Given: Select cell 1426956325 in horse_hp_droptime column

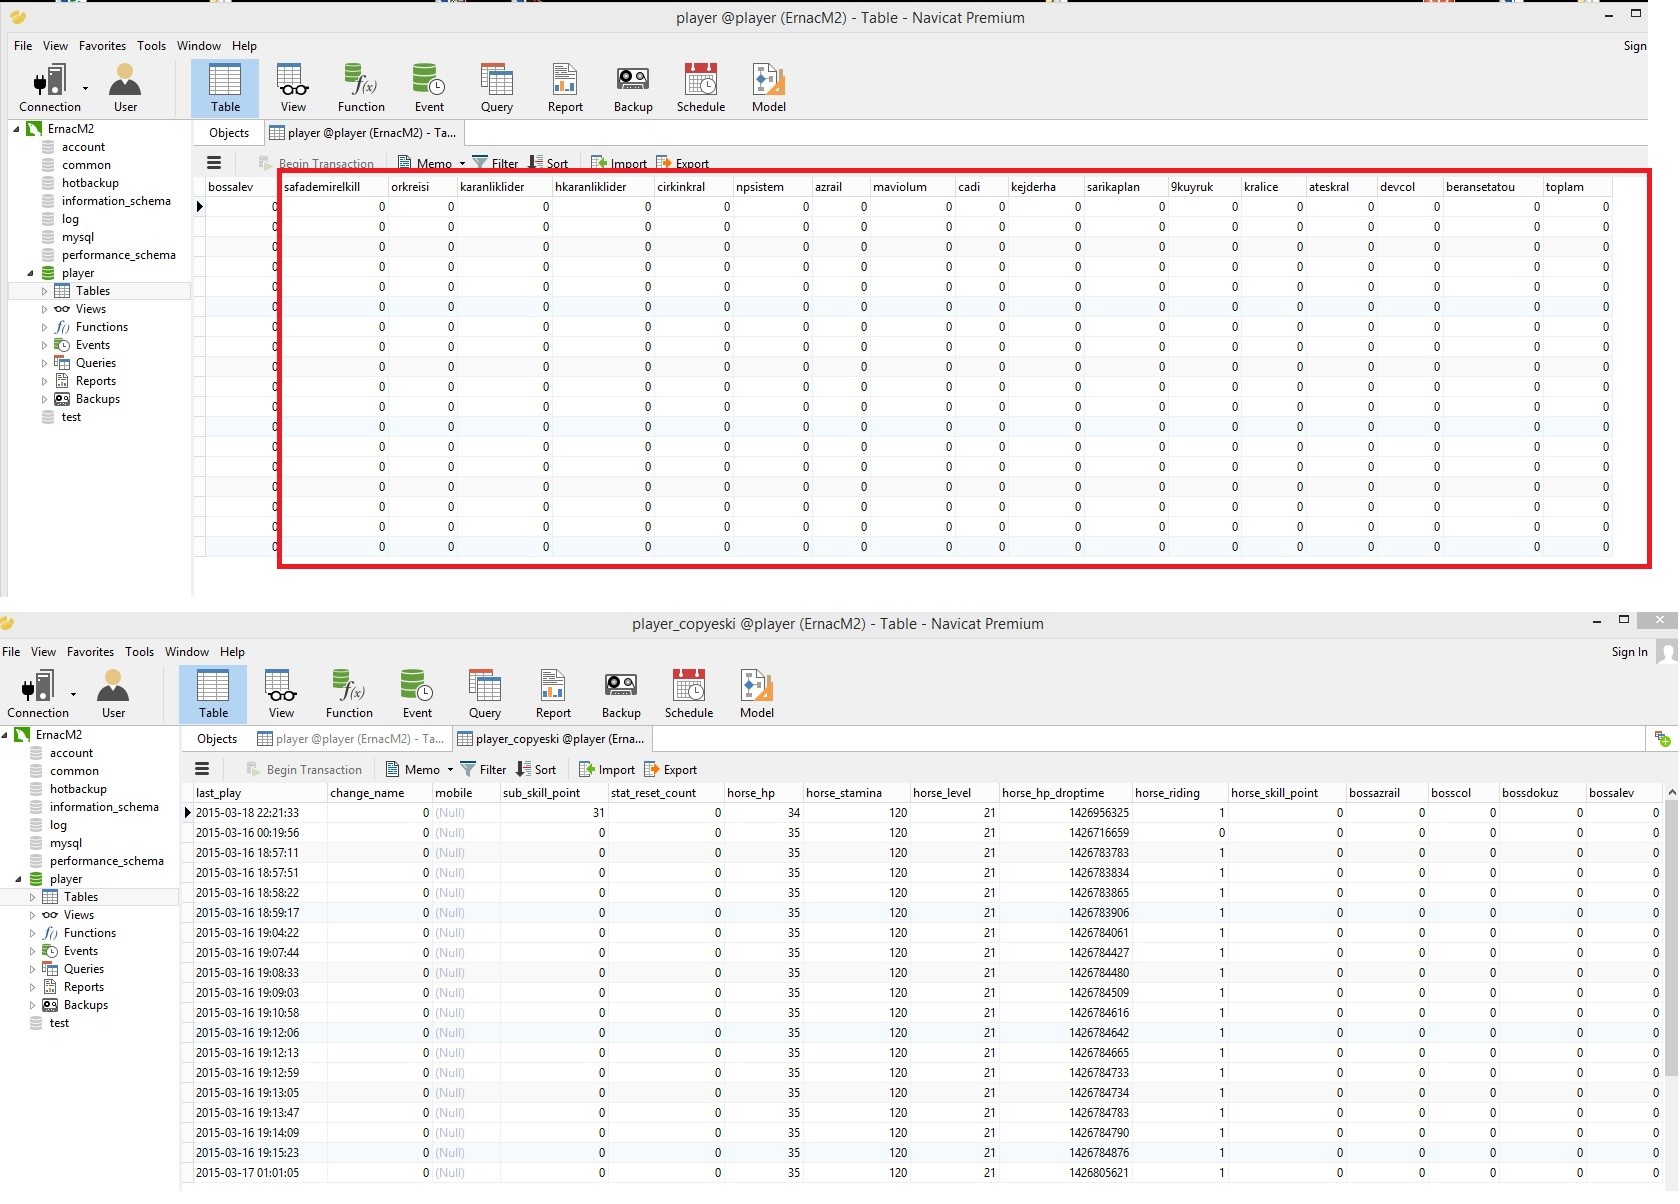Looking at the screenshot, I should coord(1066,813).
